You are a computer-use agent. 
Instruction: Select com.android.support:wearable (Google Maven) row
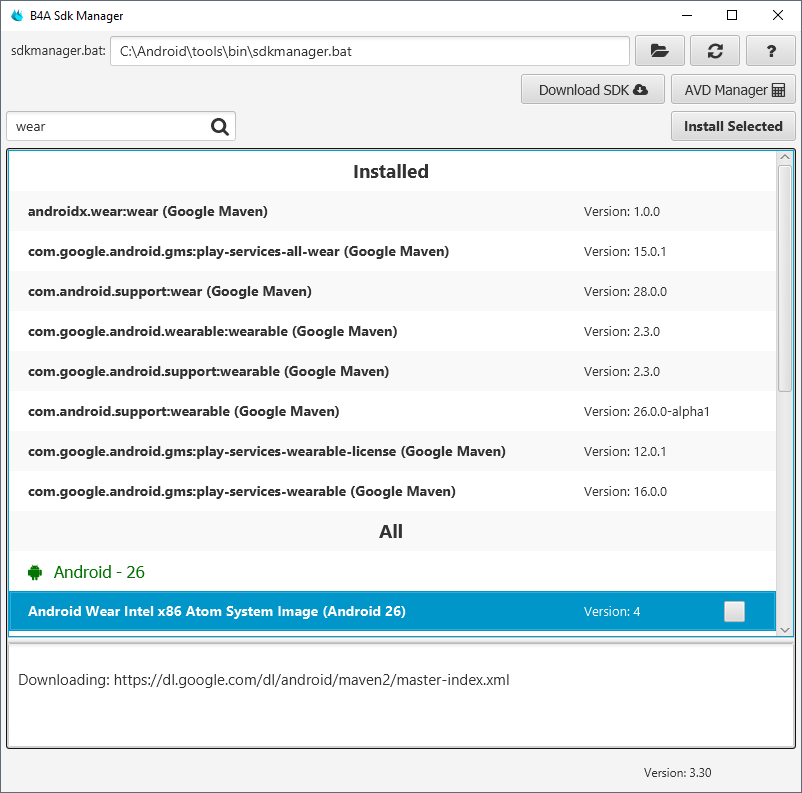(x=392, y=411)
